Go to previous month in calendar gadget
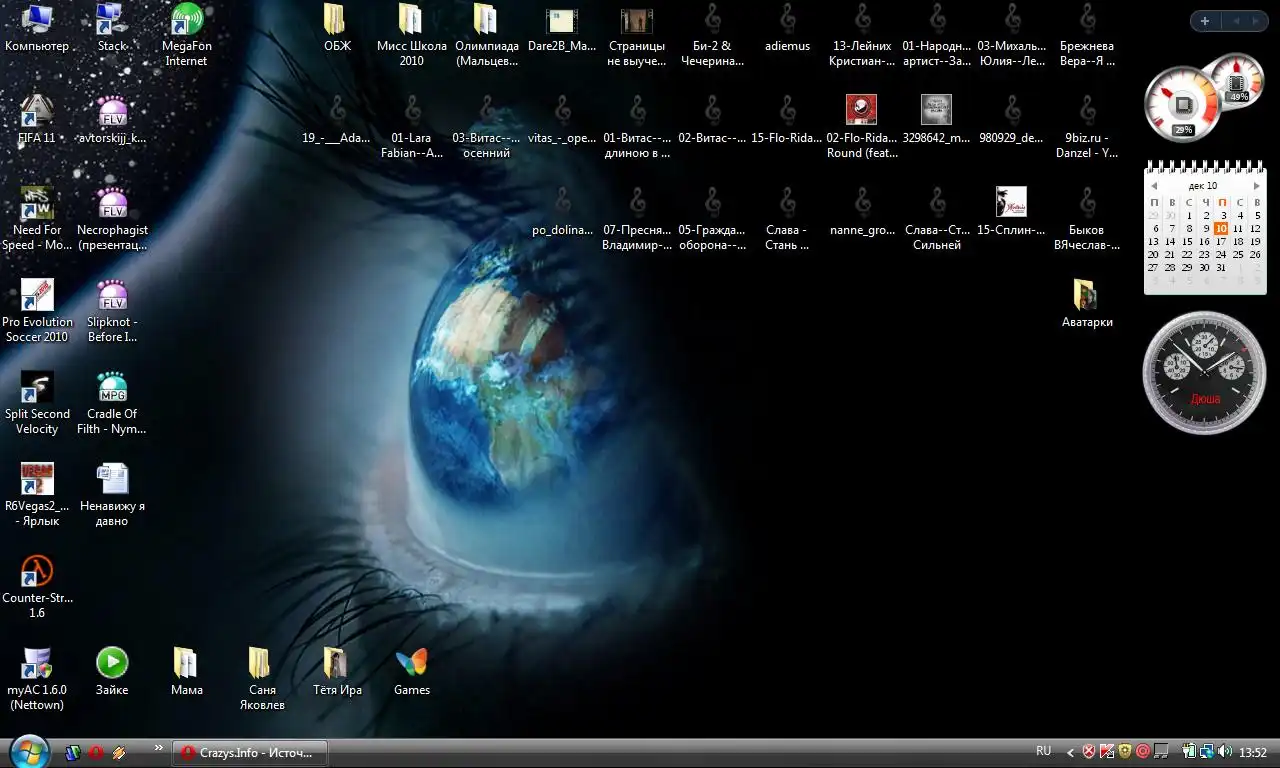The height and width of the screenshot is (768, 1280). pyautogui.click(x=1154, y=186)
